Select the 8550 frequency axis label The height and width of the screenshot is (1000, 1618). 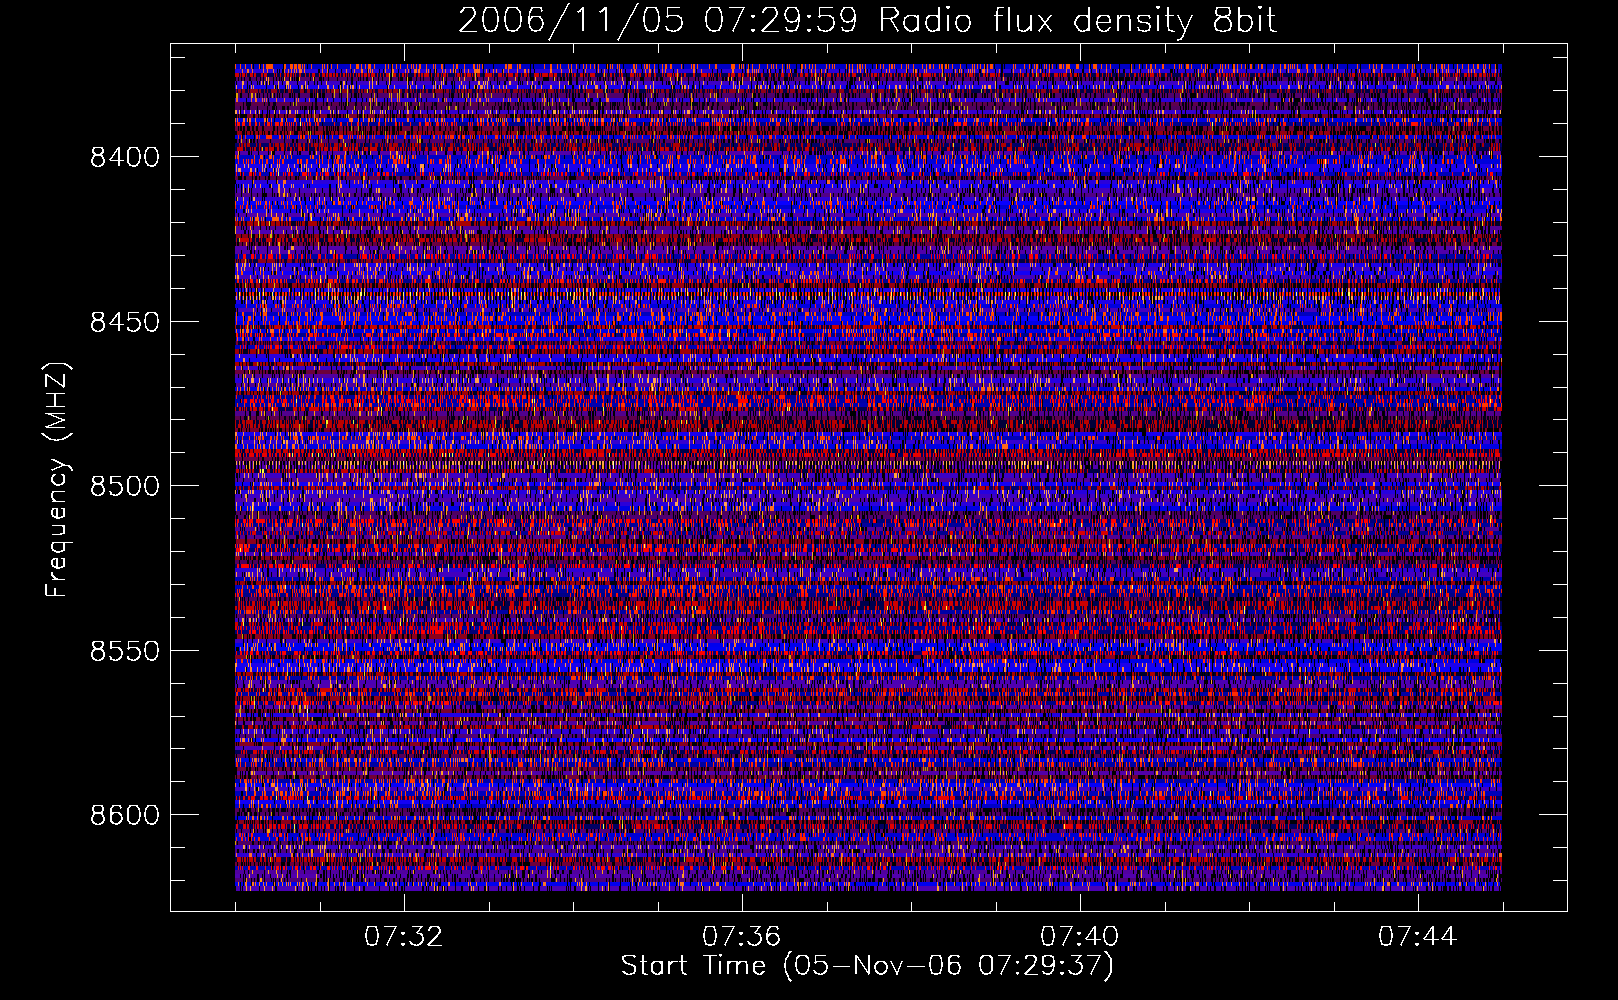click(x=124, y=651)
